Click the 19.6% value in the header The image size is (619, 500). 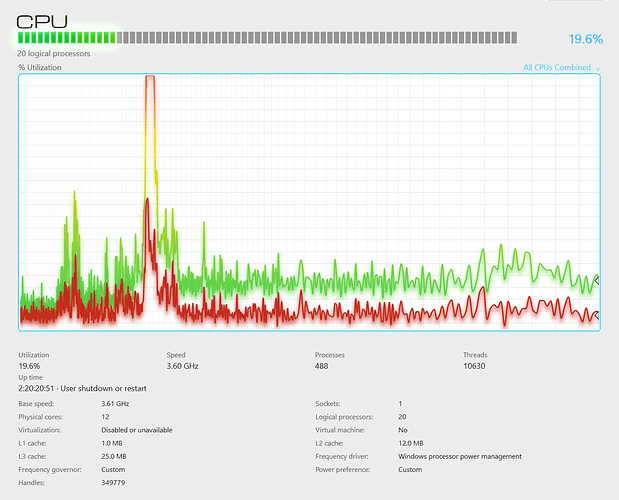(585, 39)
